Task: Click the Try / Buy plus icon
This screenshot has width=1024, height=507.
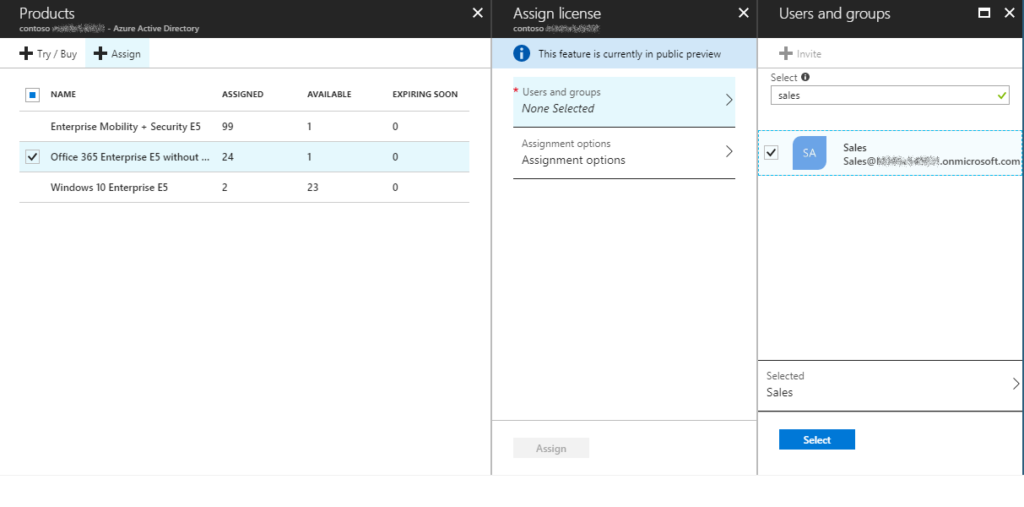Action: (x=26, y=54)
